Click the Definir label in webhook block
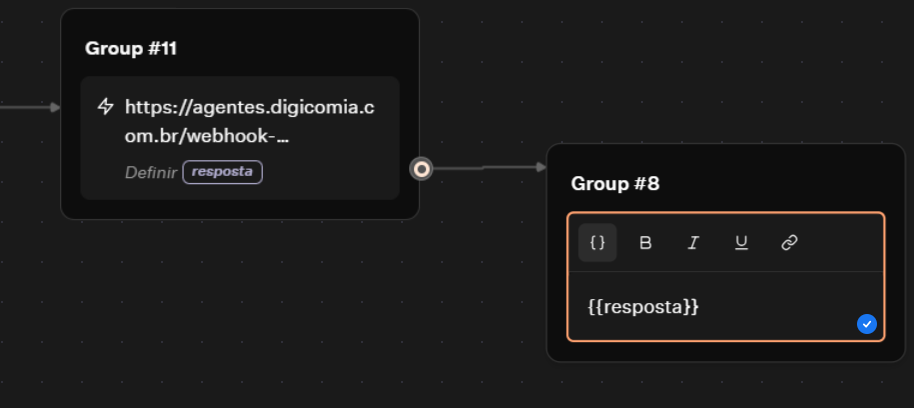The image size is (914, 408). coord(150,172)
